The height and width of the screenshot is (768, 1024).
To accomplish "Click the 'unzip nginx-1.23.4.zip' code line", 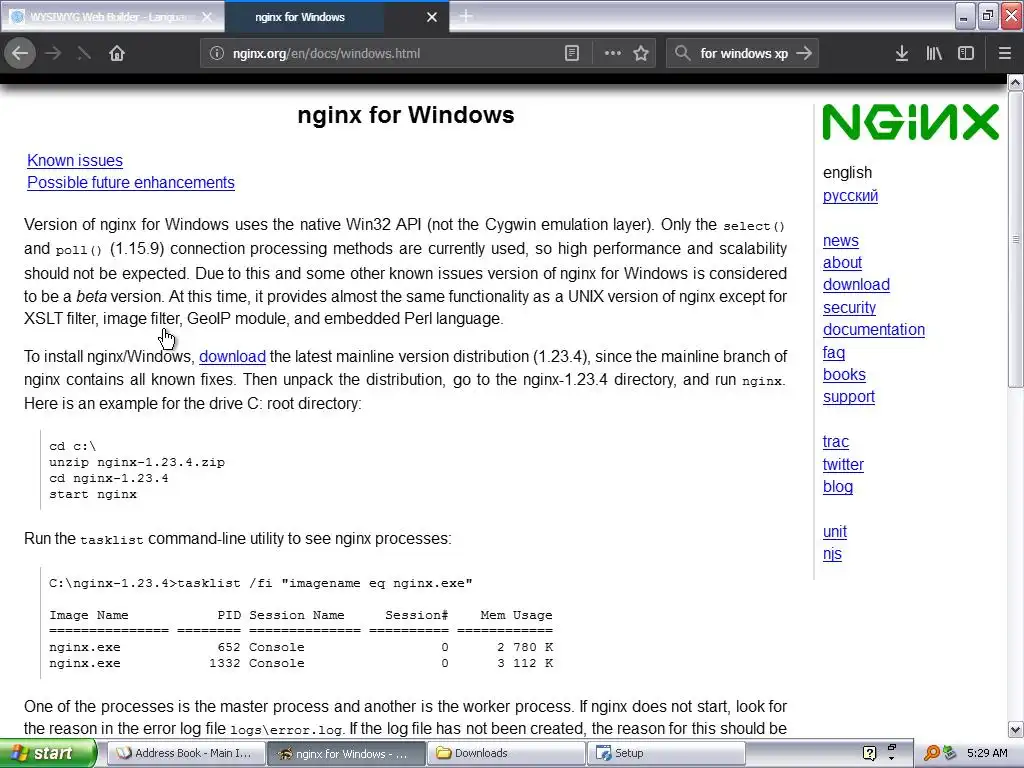I will [136, 462].
